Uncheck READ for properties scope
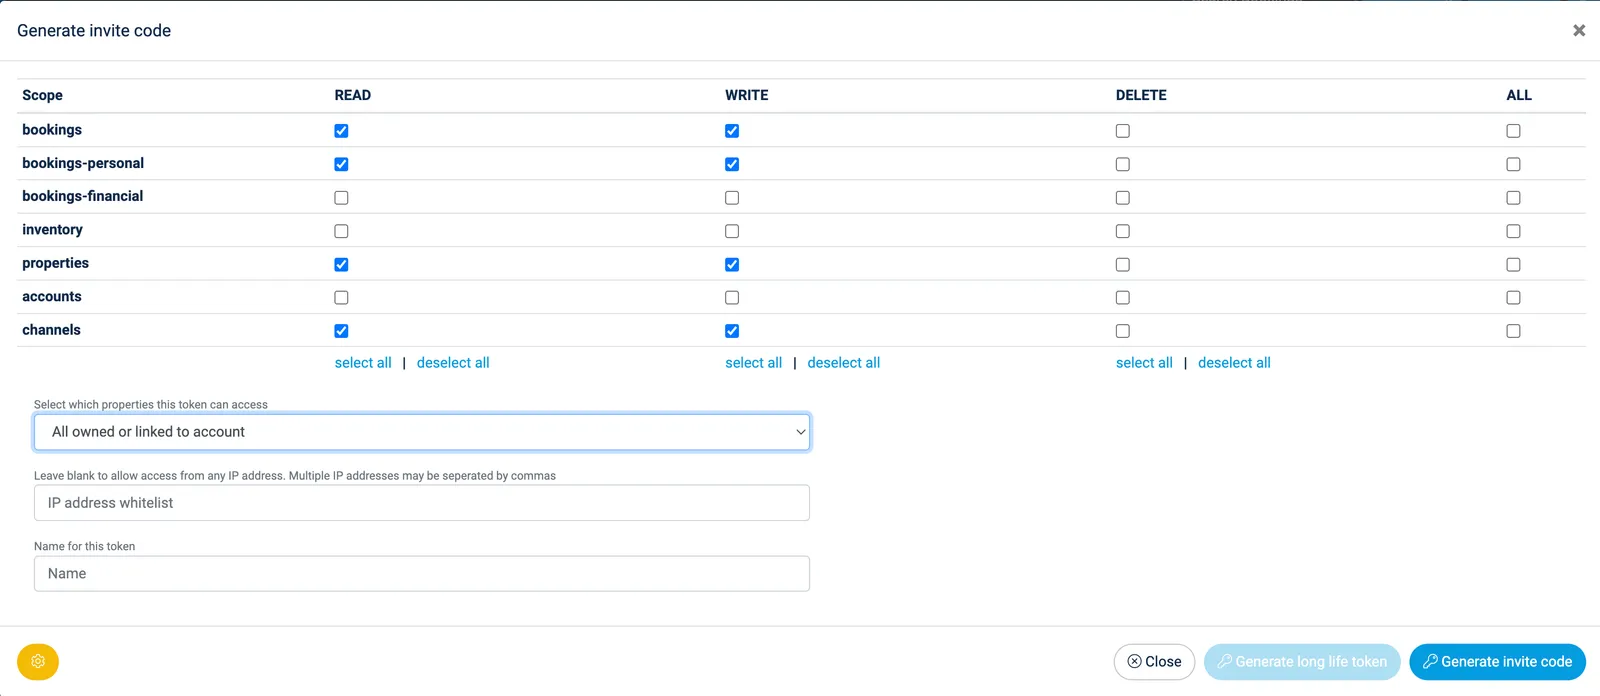The height and width of the screenshot is (696, 1600). [x=341, y=265]
